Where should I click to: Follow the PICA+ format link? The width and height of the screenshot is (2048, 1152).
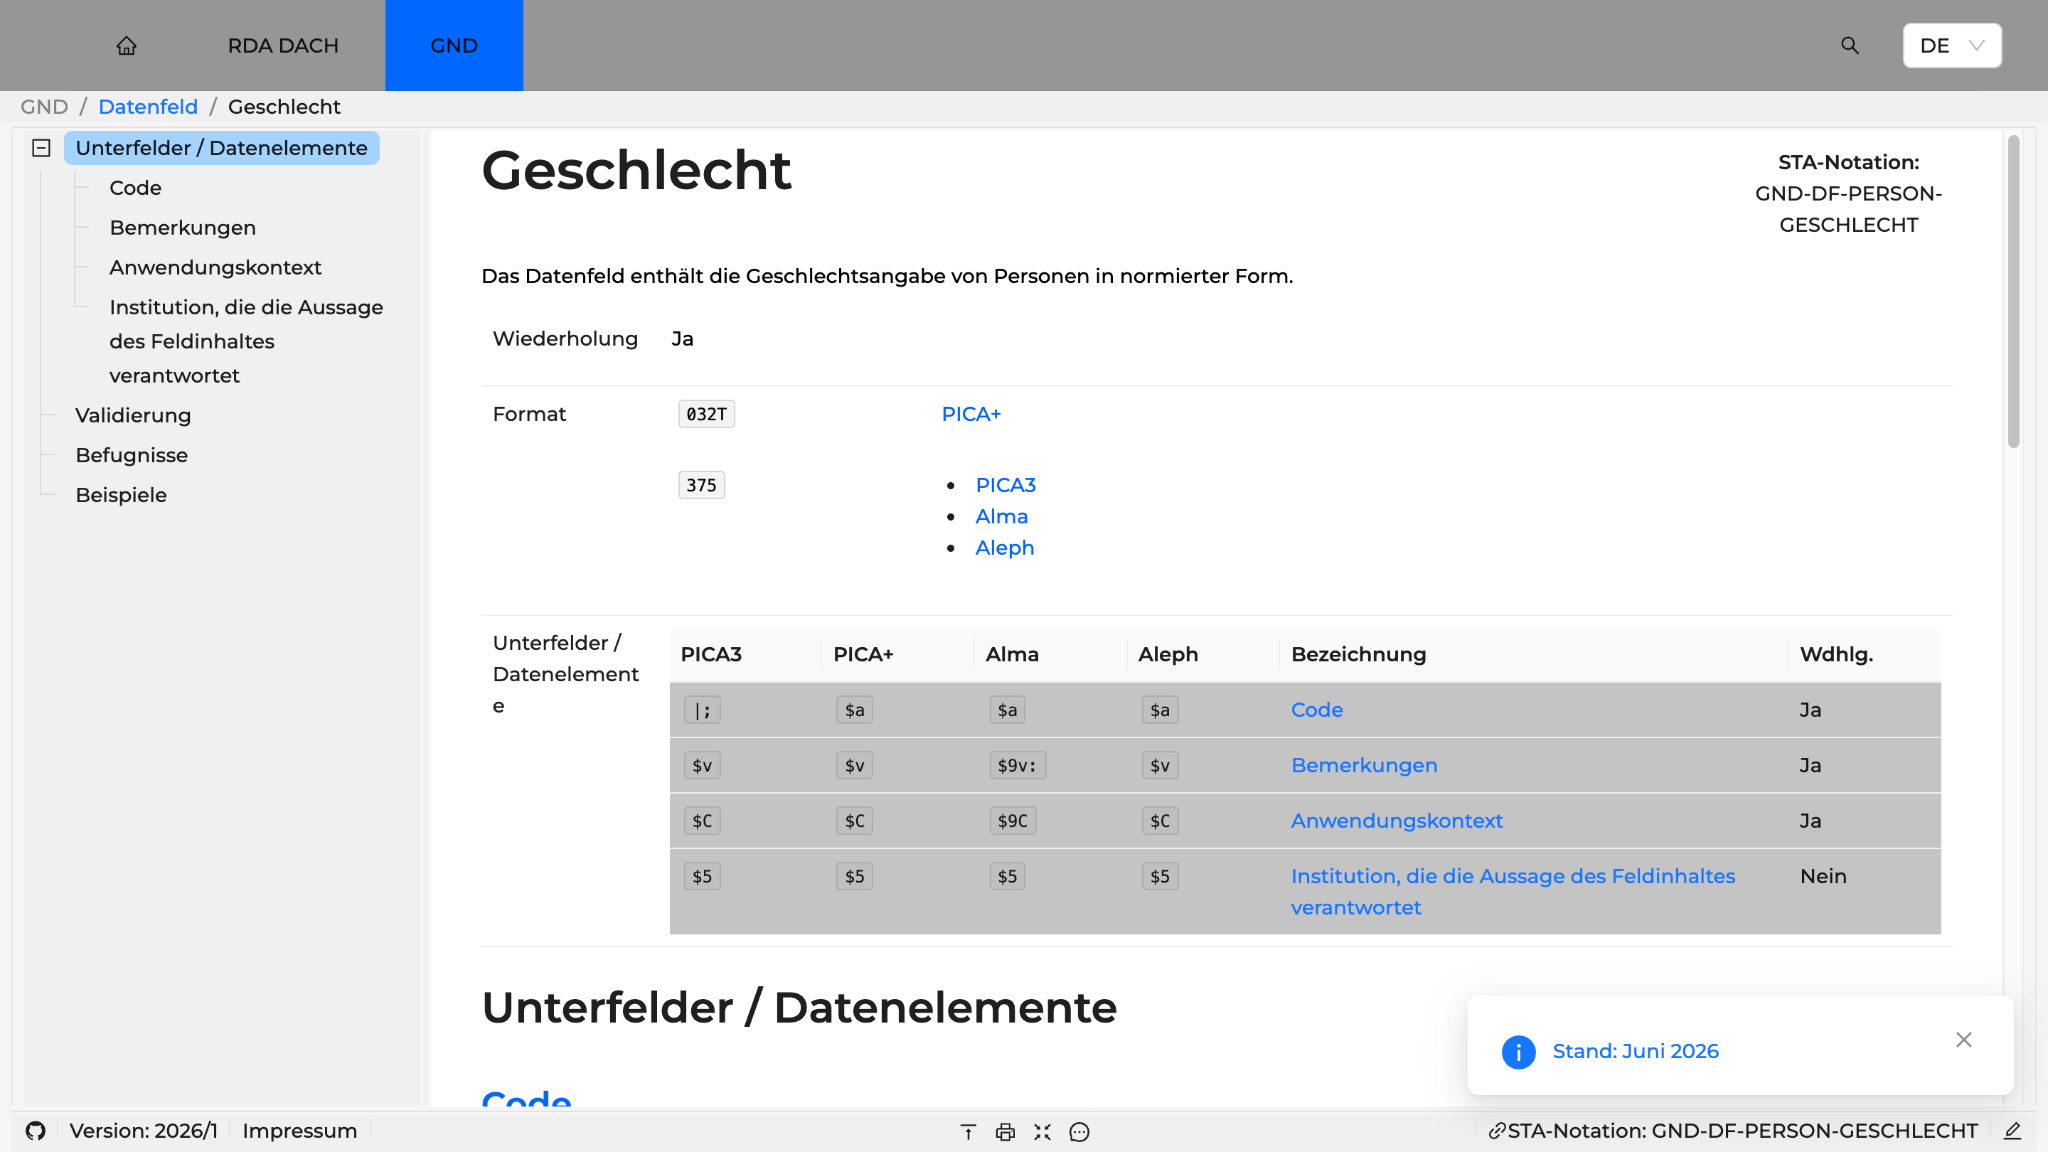971,414
